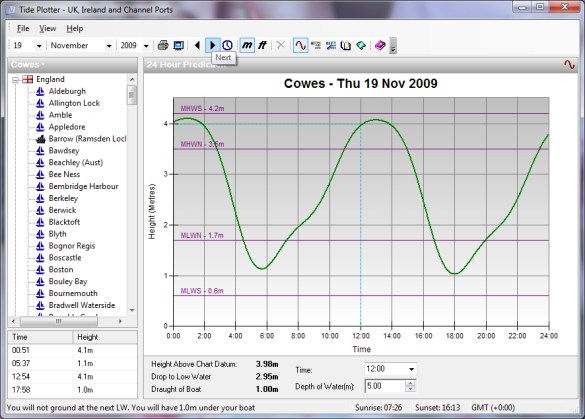This screenshot has width=585, height=419.
Task: Select Aldeburgh port
Action: click(67, 91)
